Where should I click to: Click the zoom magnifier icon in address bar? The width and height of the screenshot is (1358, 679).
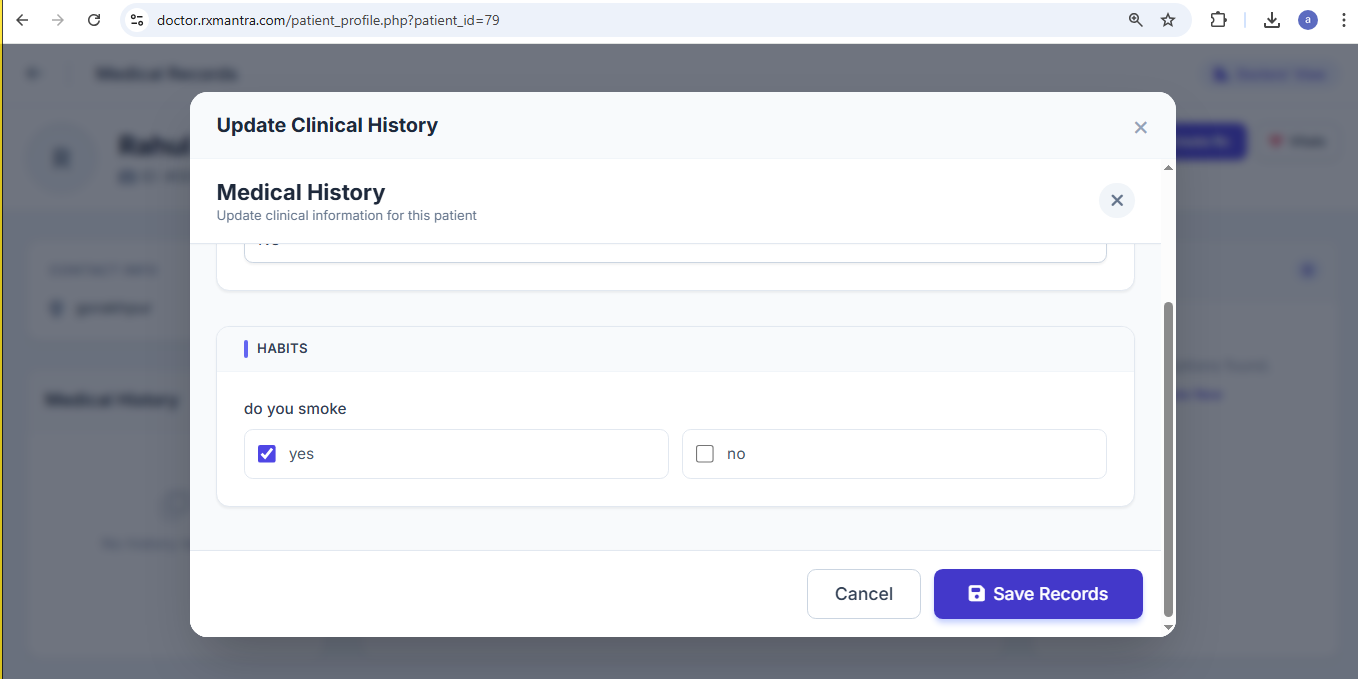[x=1135, y=20]
